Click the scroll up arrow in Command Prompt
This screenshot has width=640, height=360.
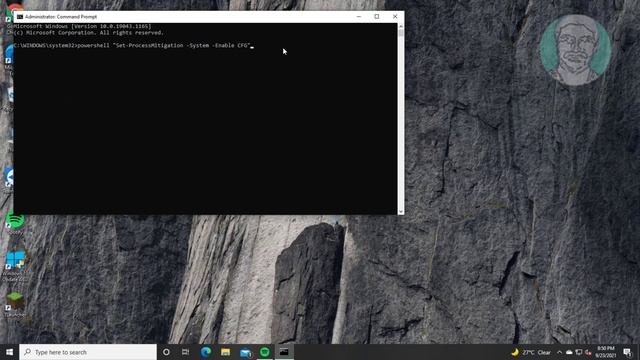point(401,26)
